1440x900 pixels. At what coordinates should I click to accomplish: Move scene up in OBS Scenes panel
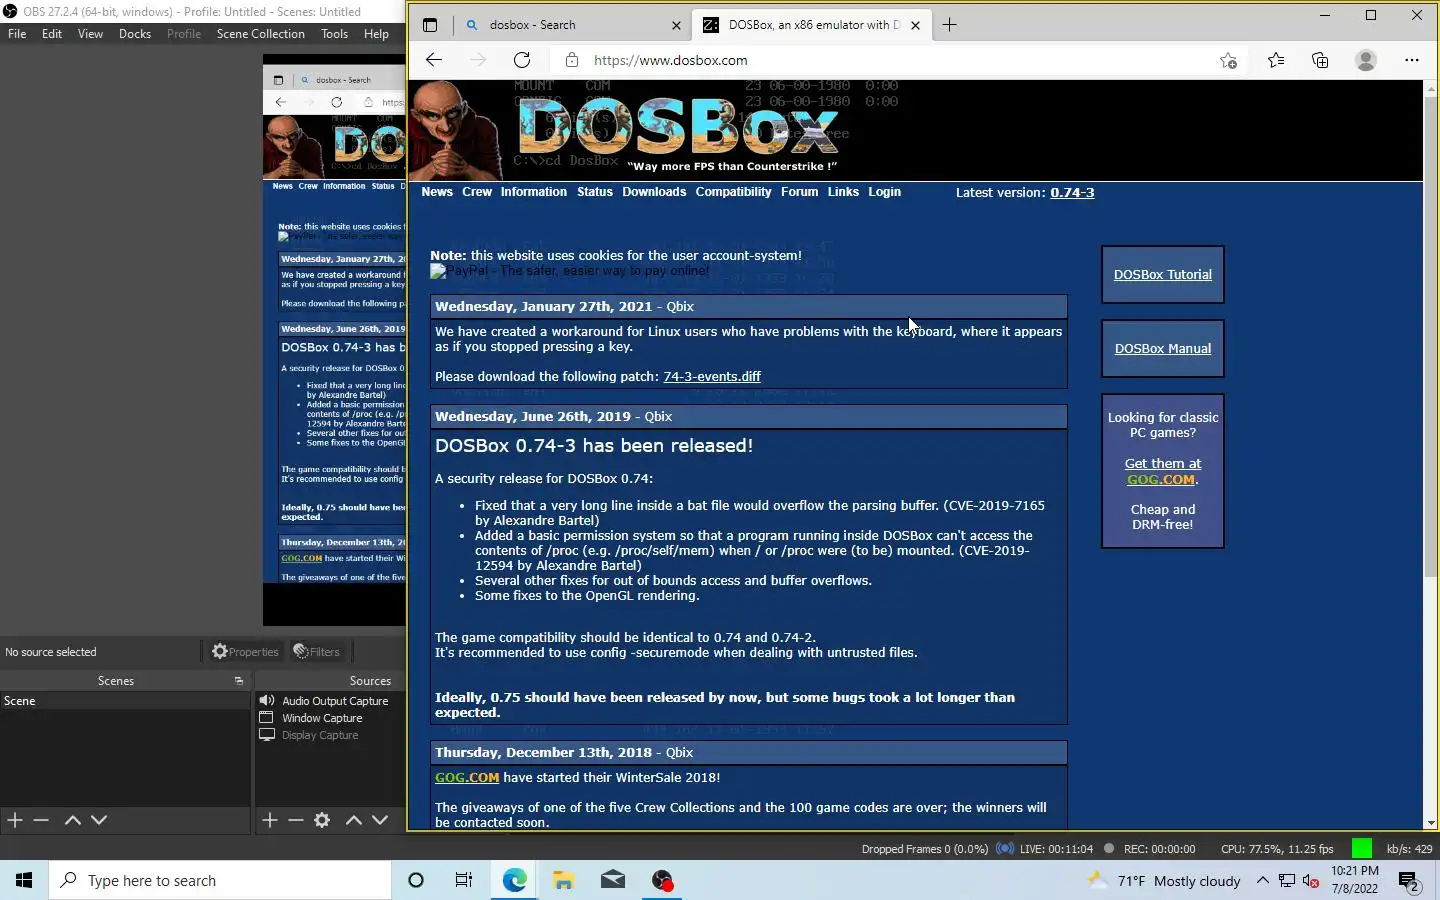pyautogui.click(x=72, y=820)
